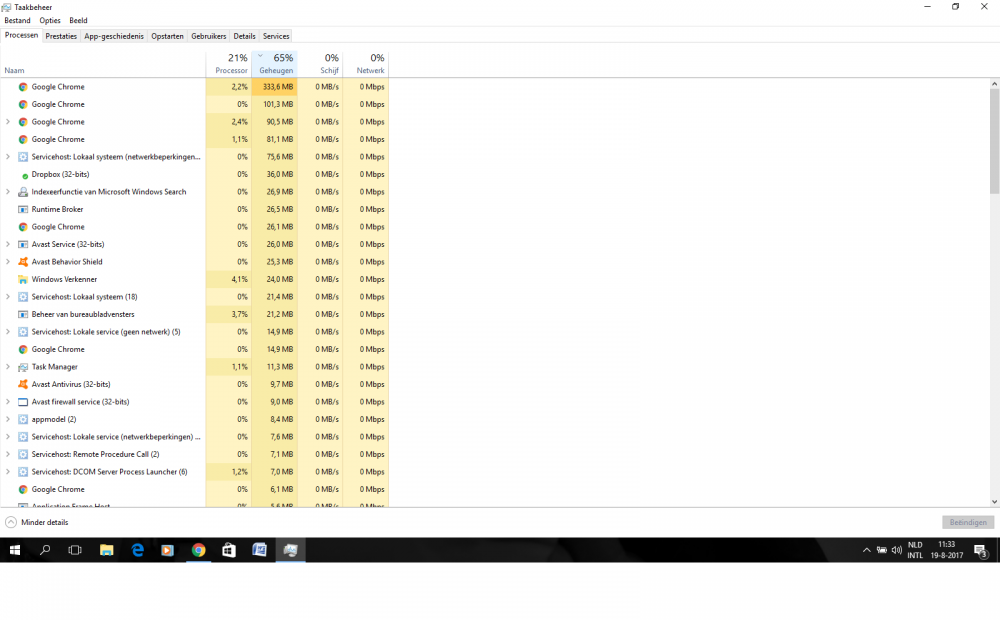This screenshot has width=1000, height=620.
Task: Click the Runtime Broker process icon
Action: tap(23, 209)
